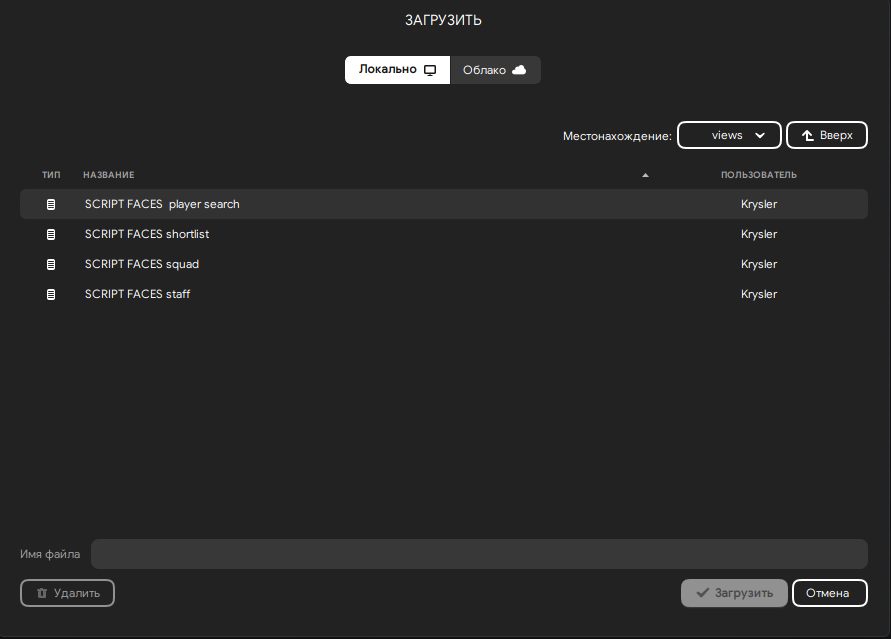
Task: Click the sort arrow in the header row
Action: tap(645, 175)
